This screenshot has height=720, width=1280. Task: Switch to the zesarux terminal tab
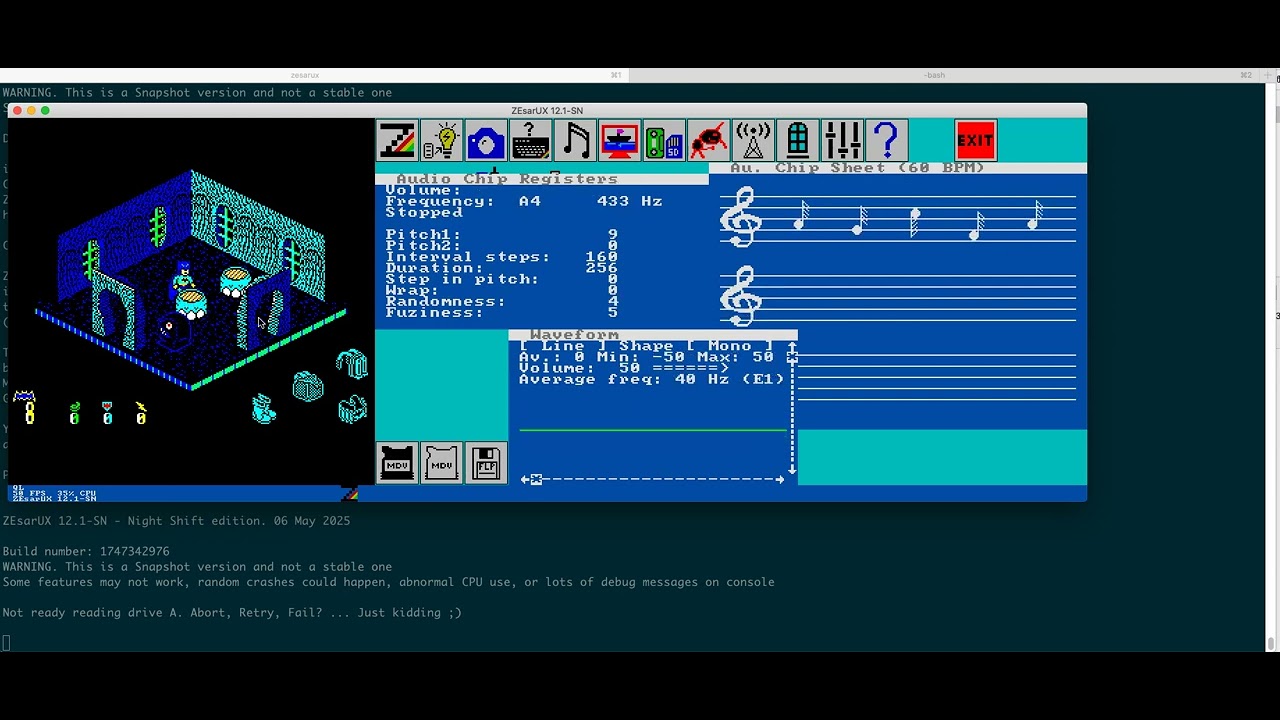tap(313, 75)
